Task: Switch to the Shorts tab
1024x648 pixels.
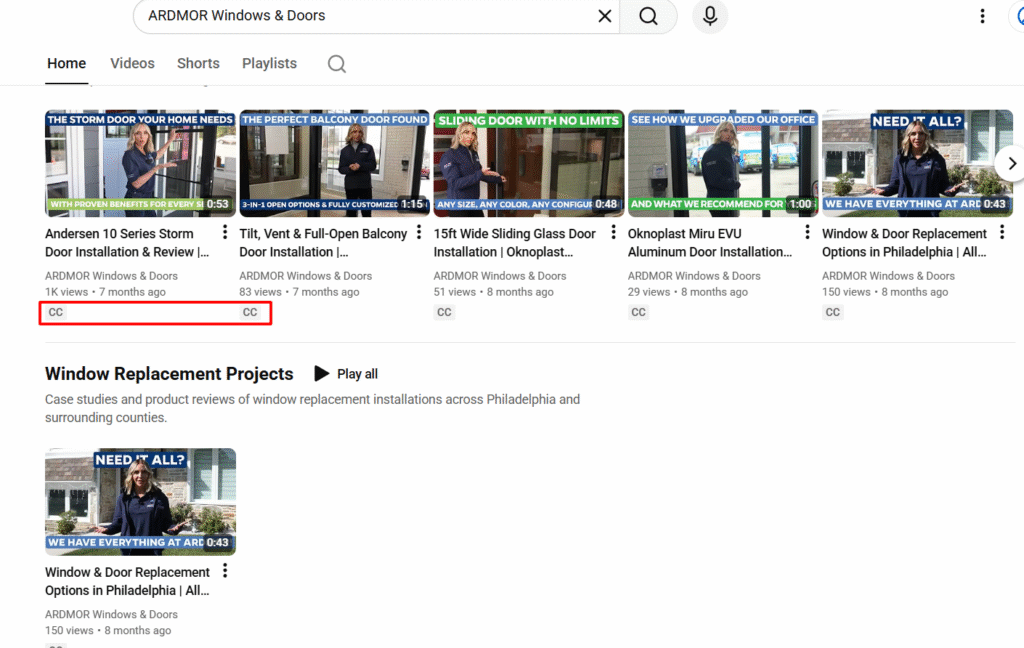Action: pos(198,63)
